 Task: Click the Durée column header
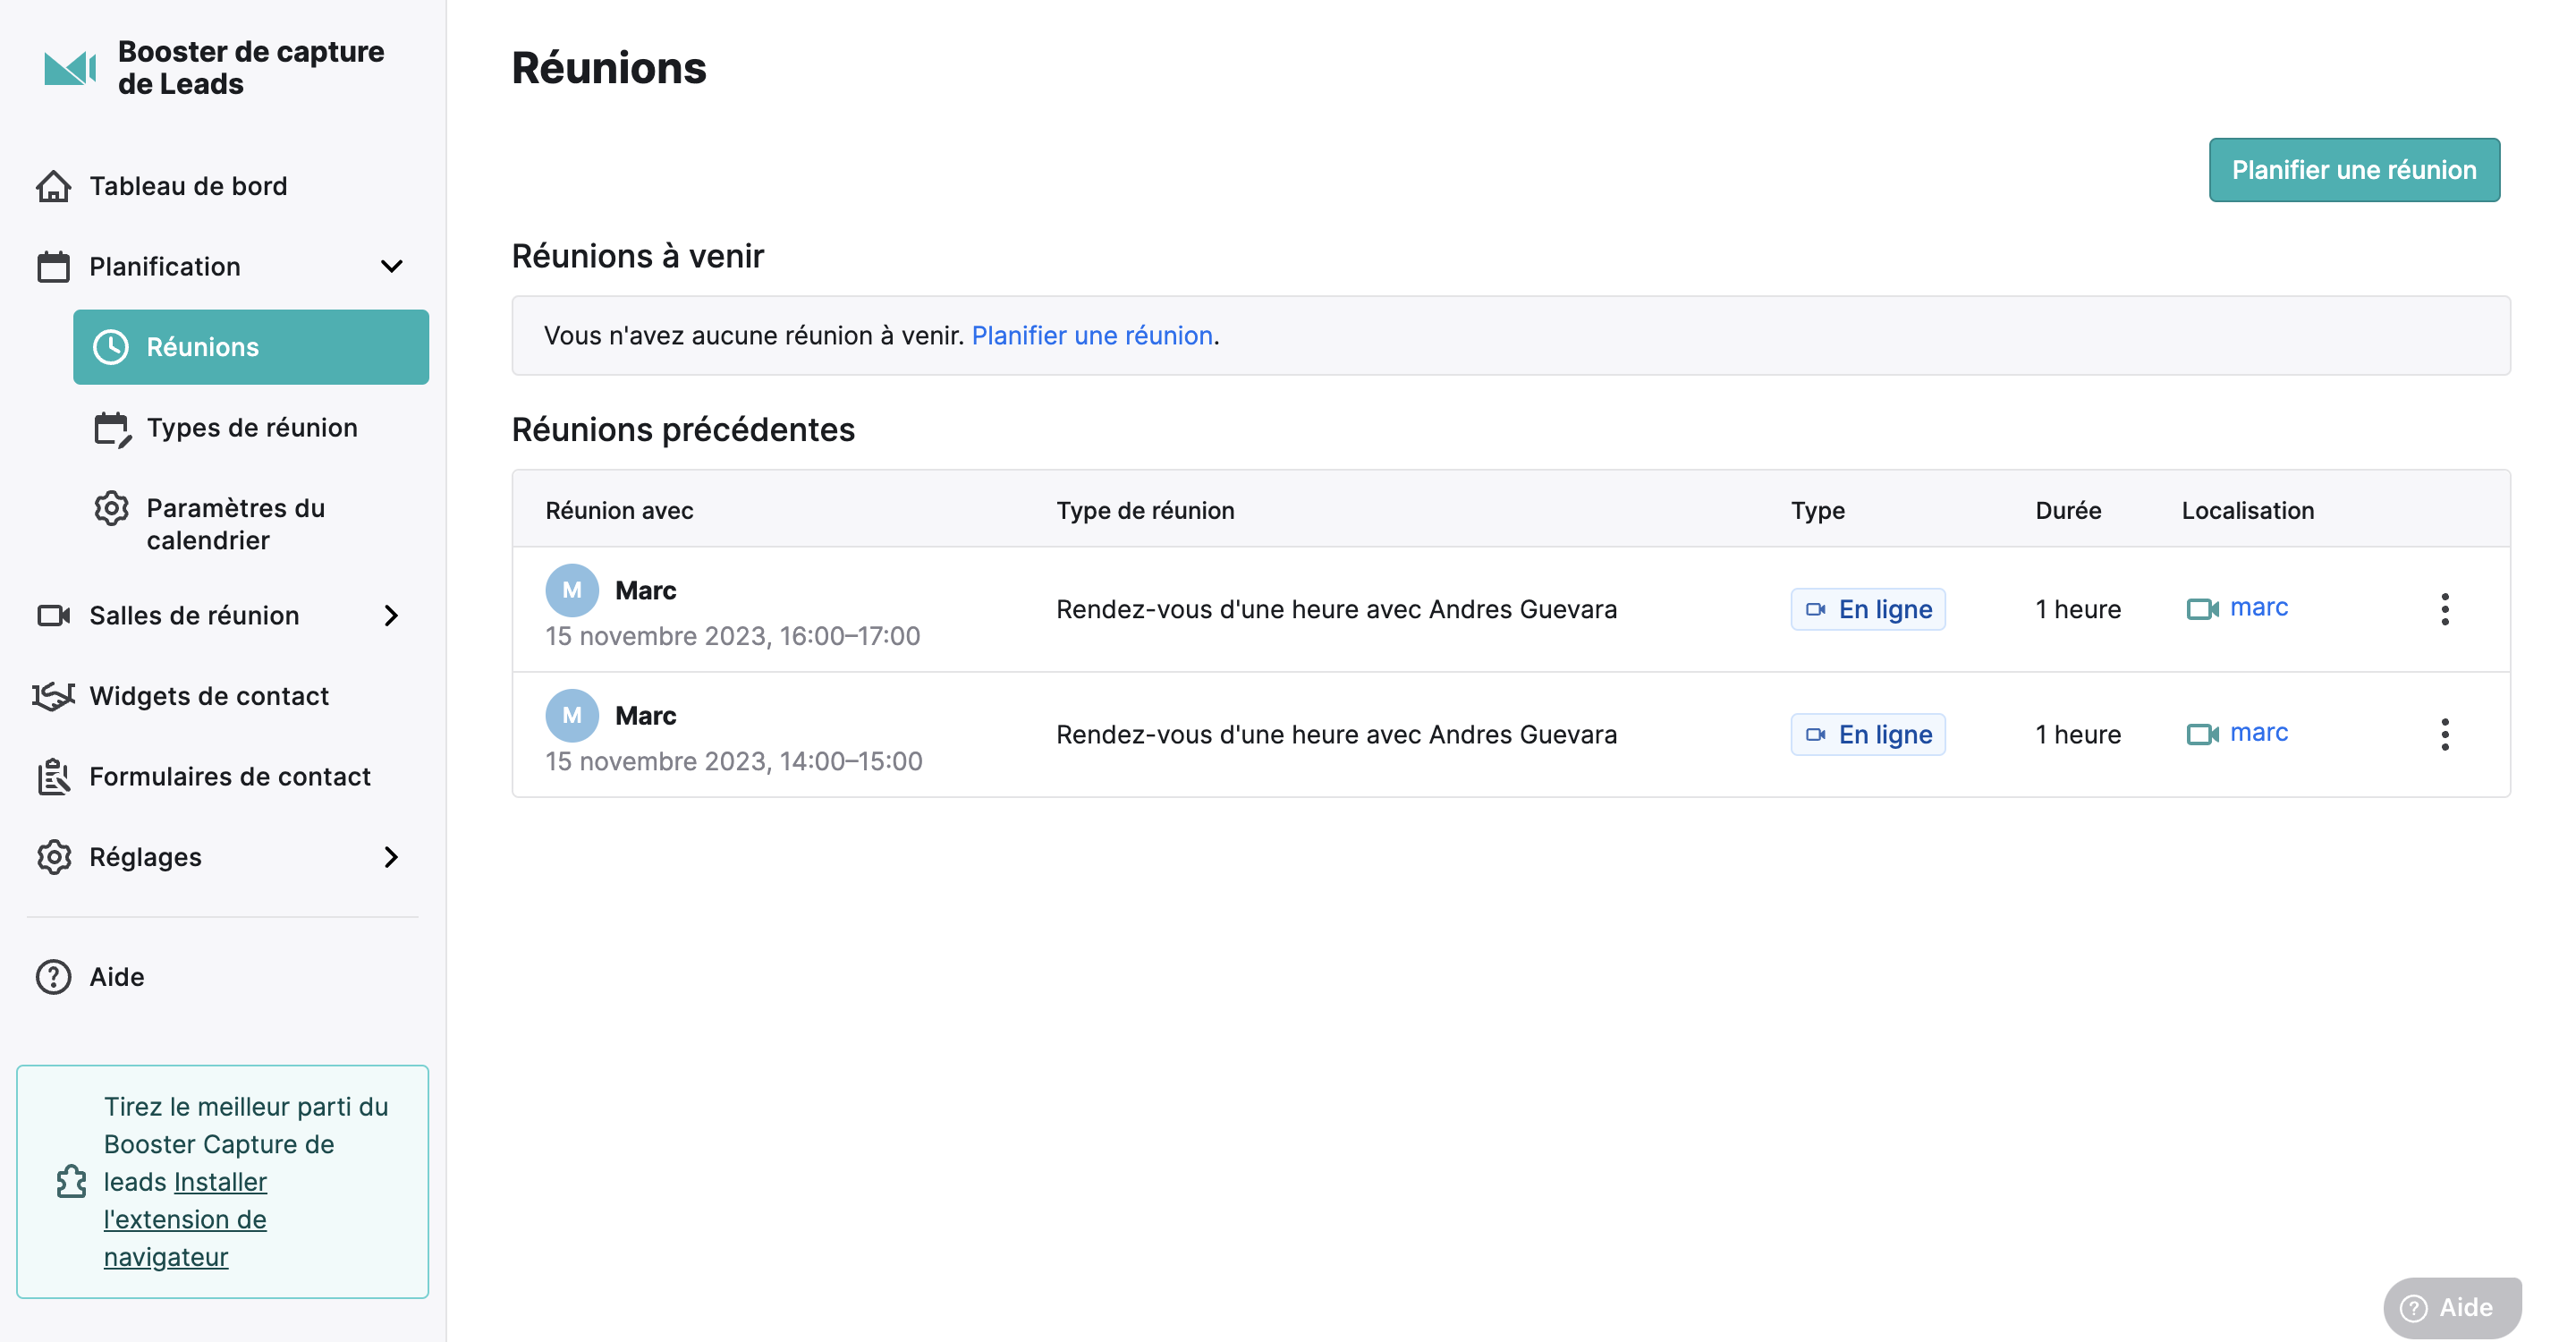coord(2068,510)
